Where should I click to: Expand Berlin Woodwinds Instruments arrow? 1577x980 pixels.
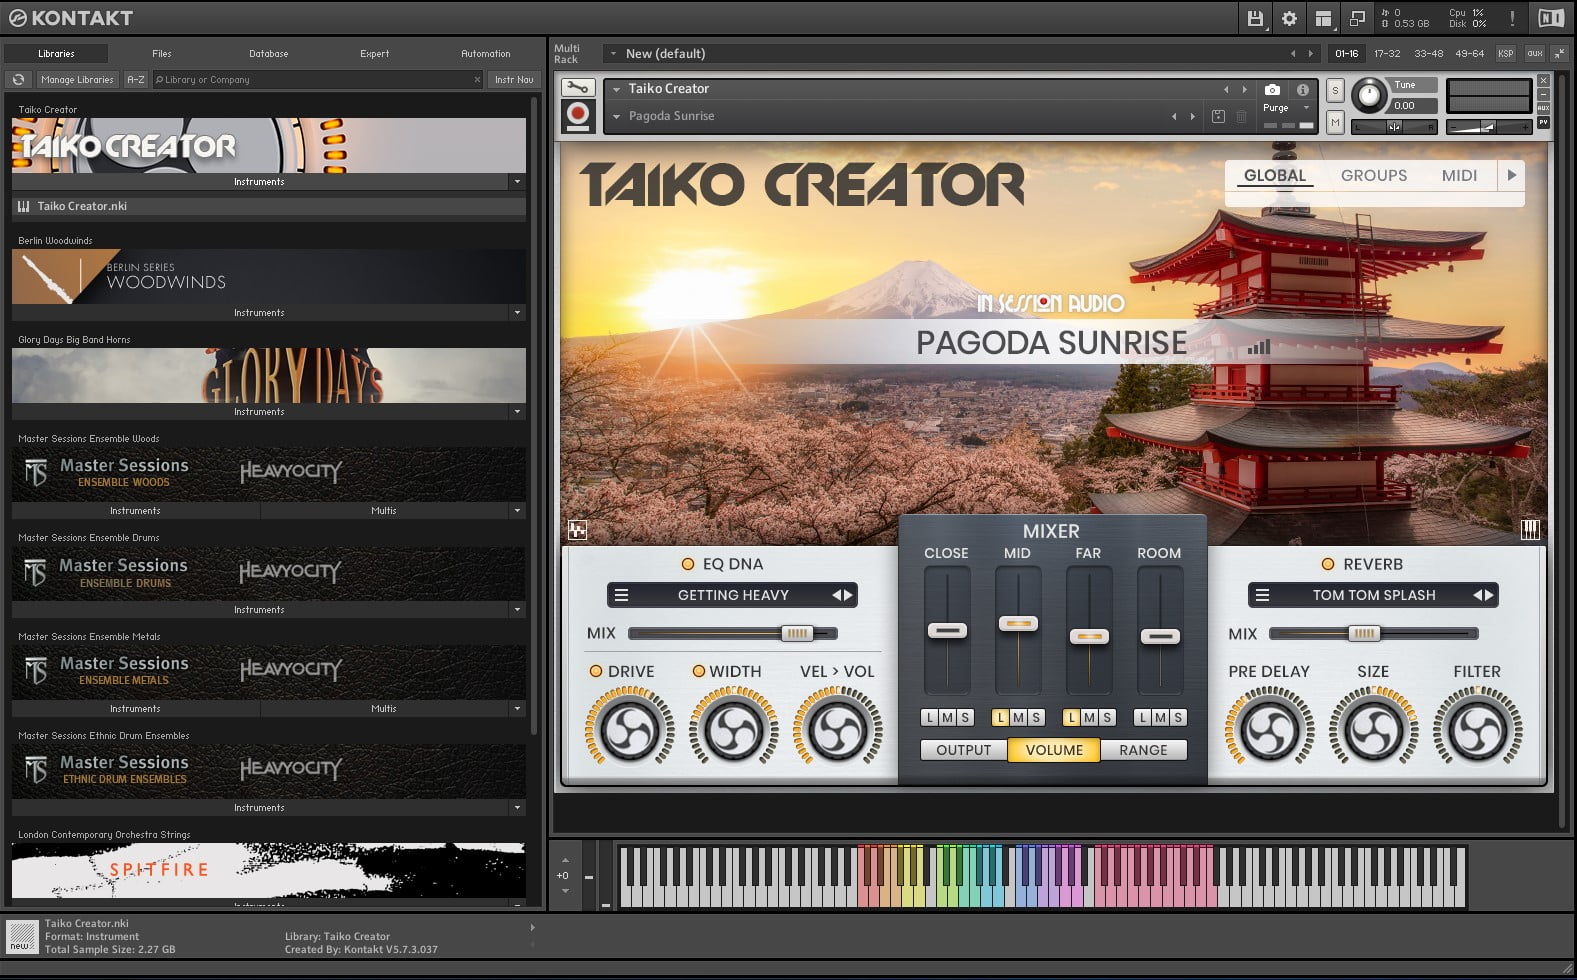tap(517, 313)
